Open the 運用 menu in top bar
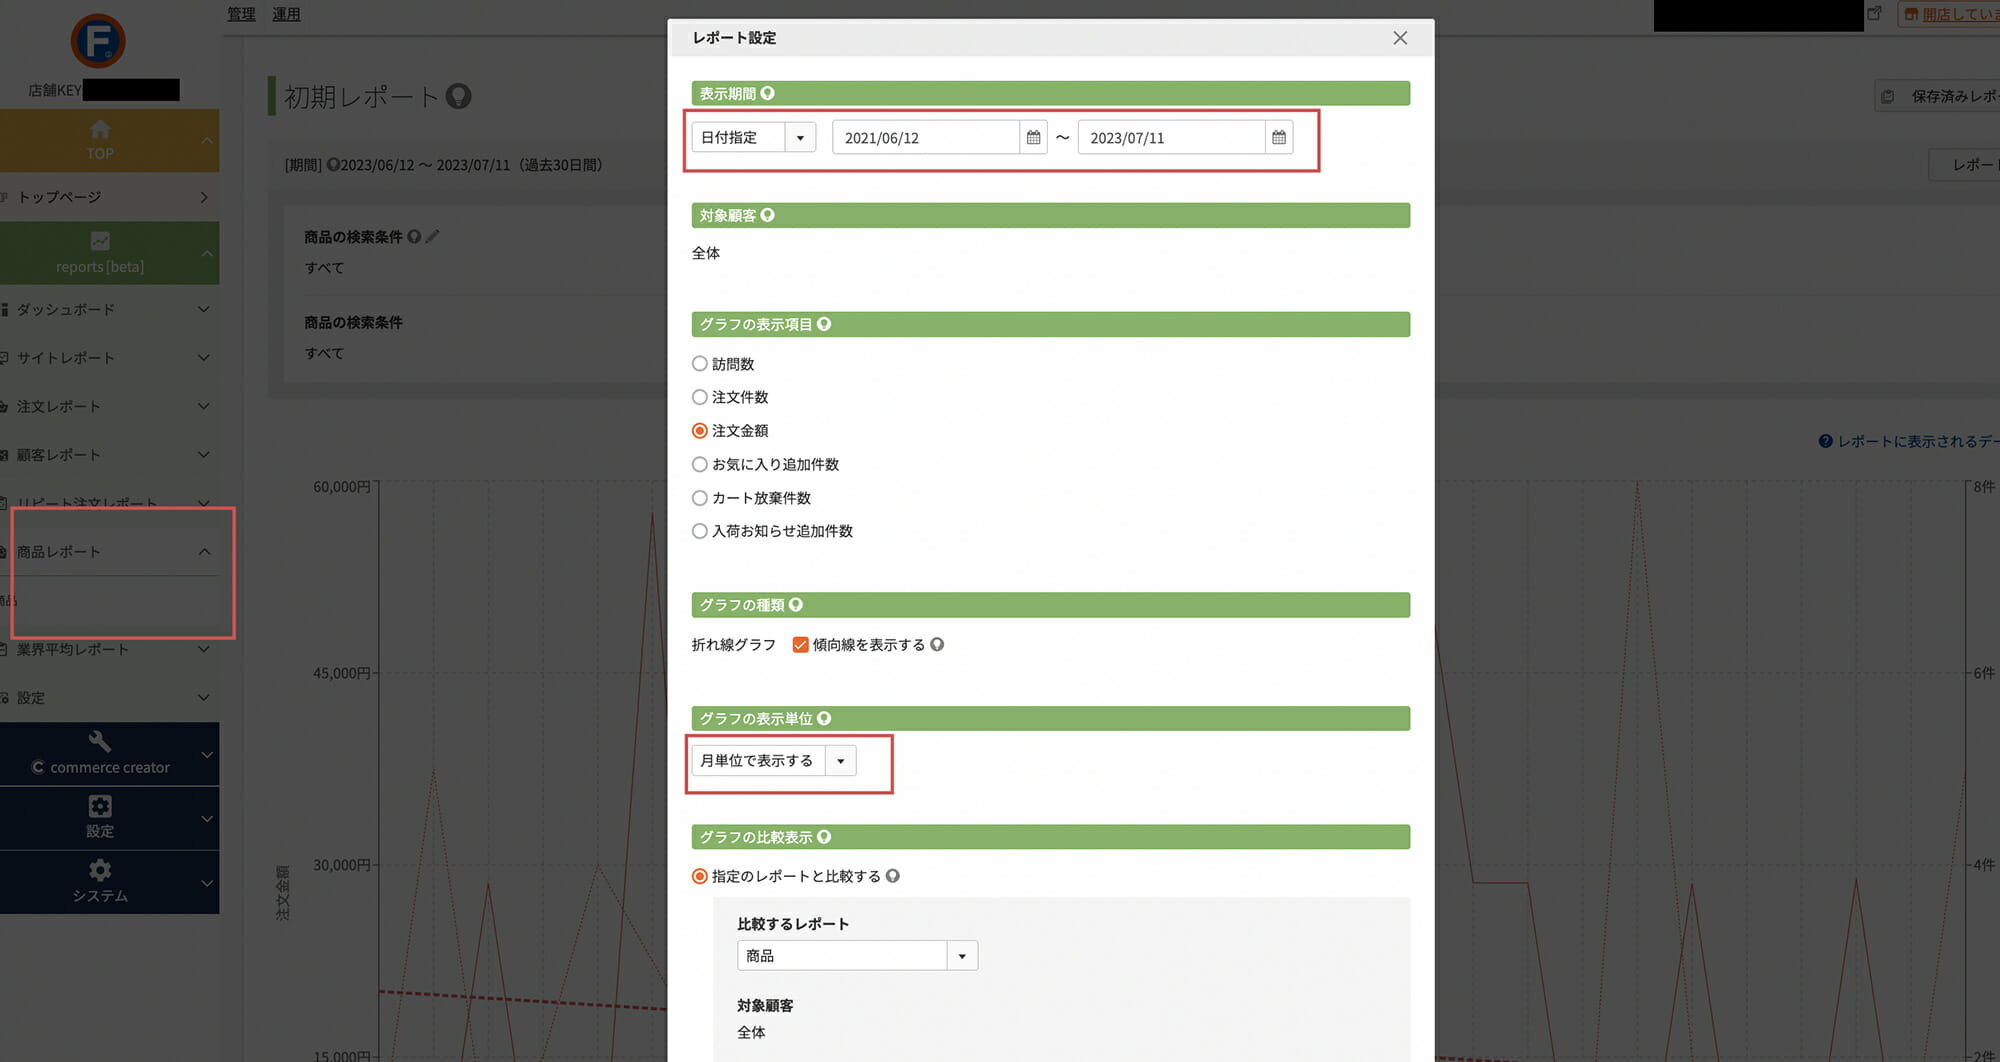This screenshot has height=1062, width=2000. coord(286,14)
